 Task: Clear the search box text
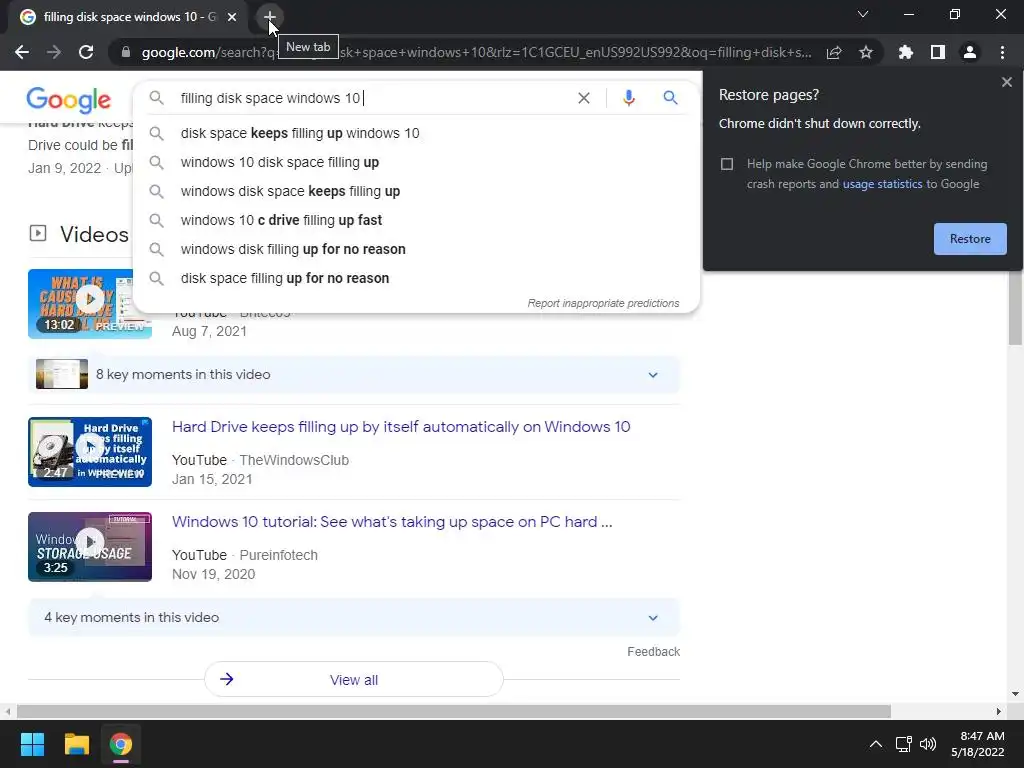pos(584,98)
